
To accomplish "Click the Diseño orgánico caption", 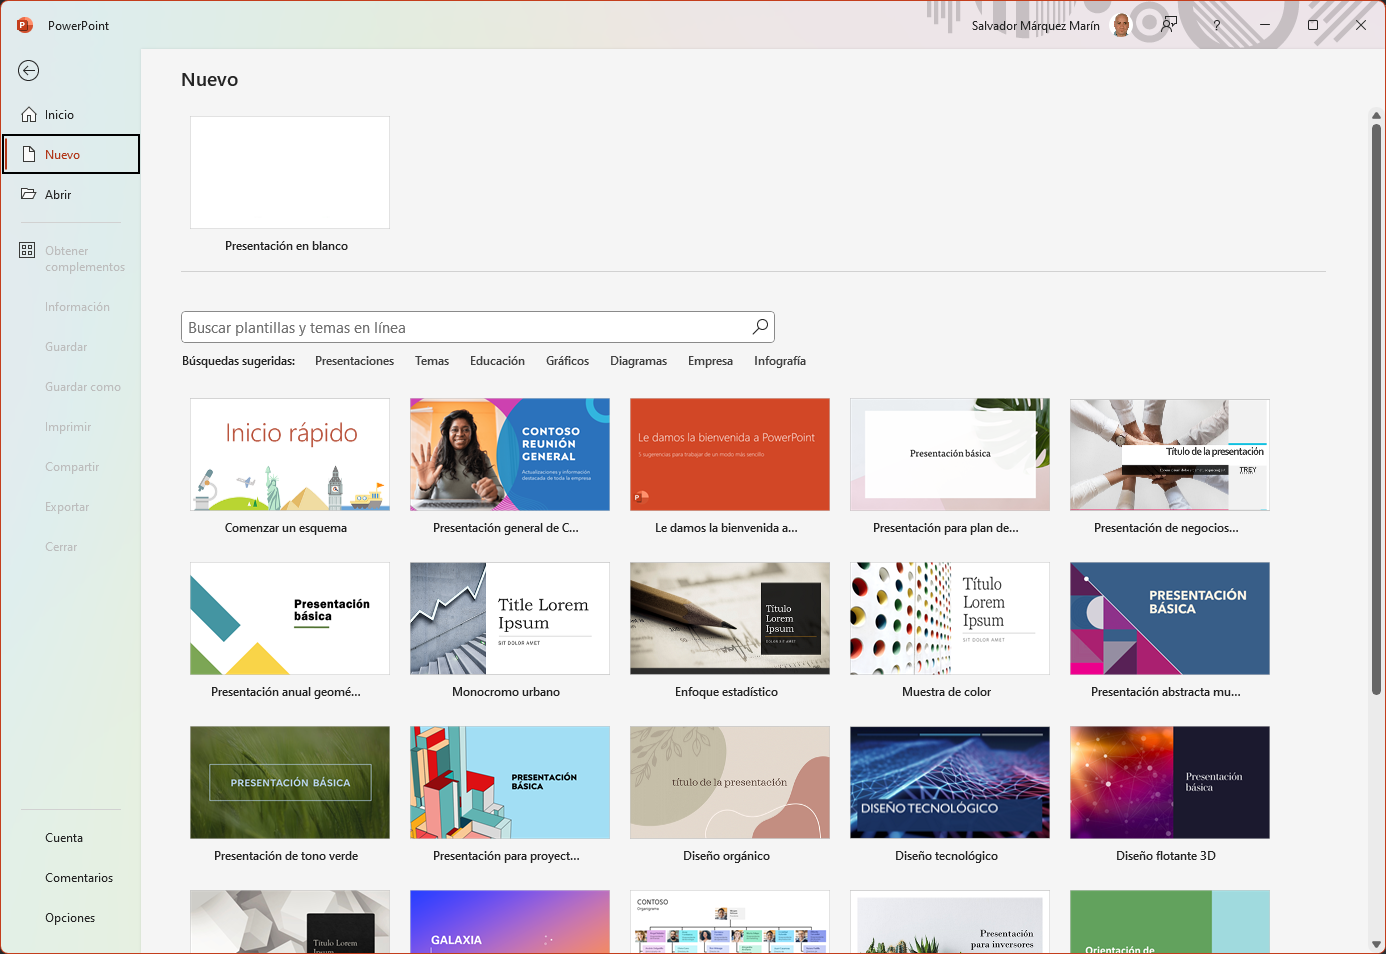I will click(x=726, y=856).
